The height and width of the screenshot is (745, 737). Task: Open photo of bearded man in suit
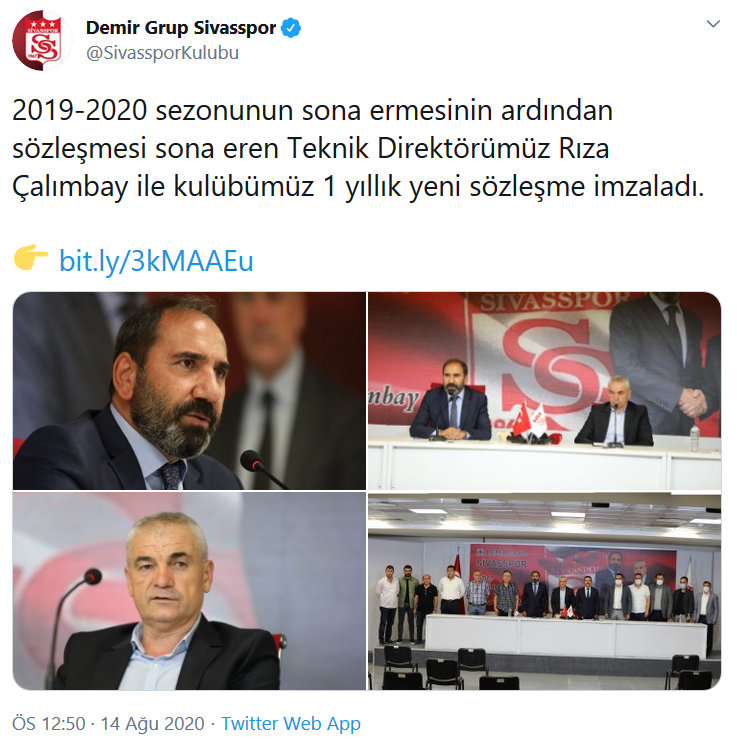[x=189, y=391]
